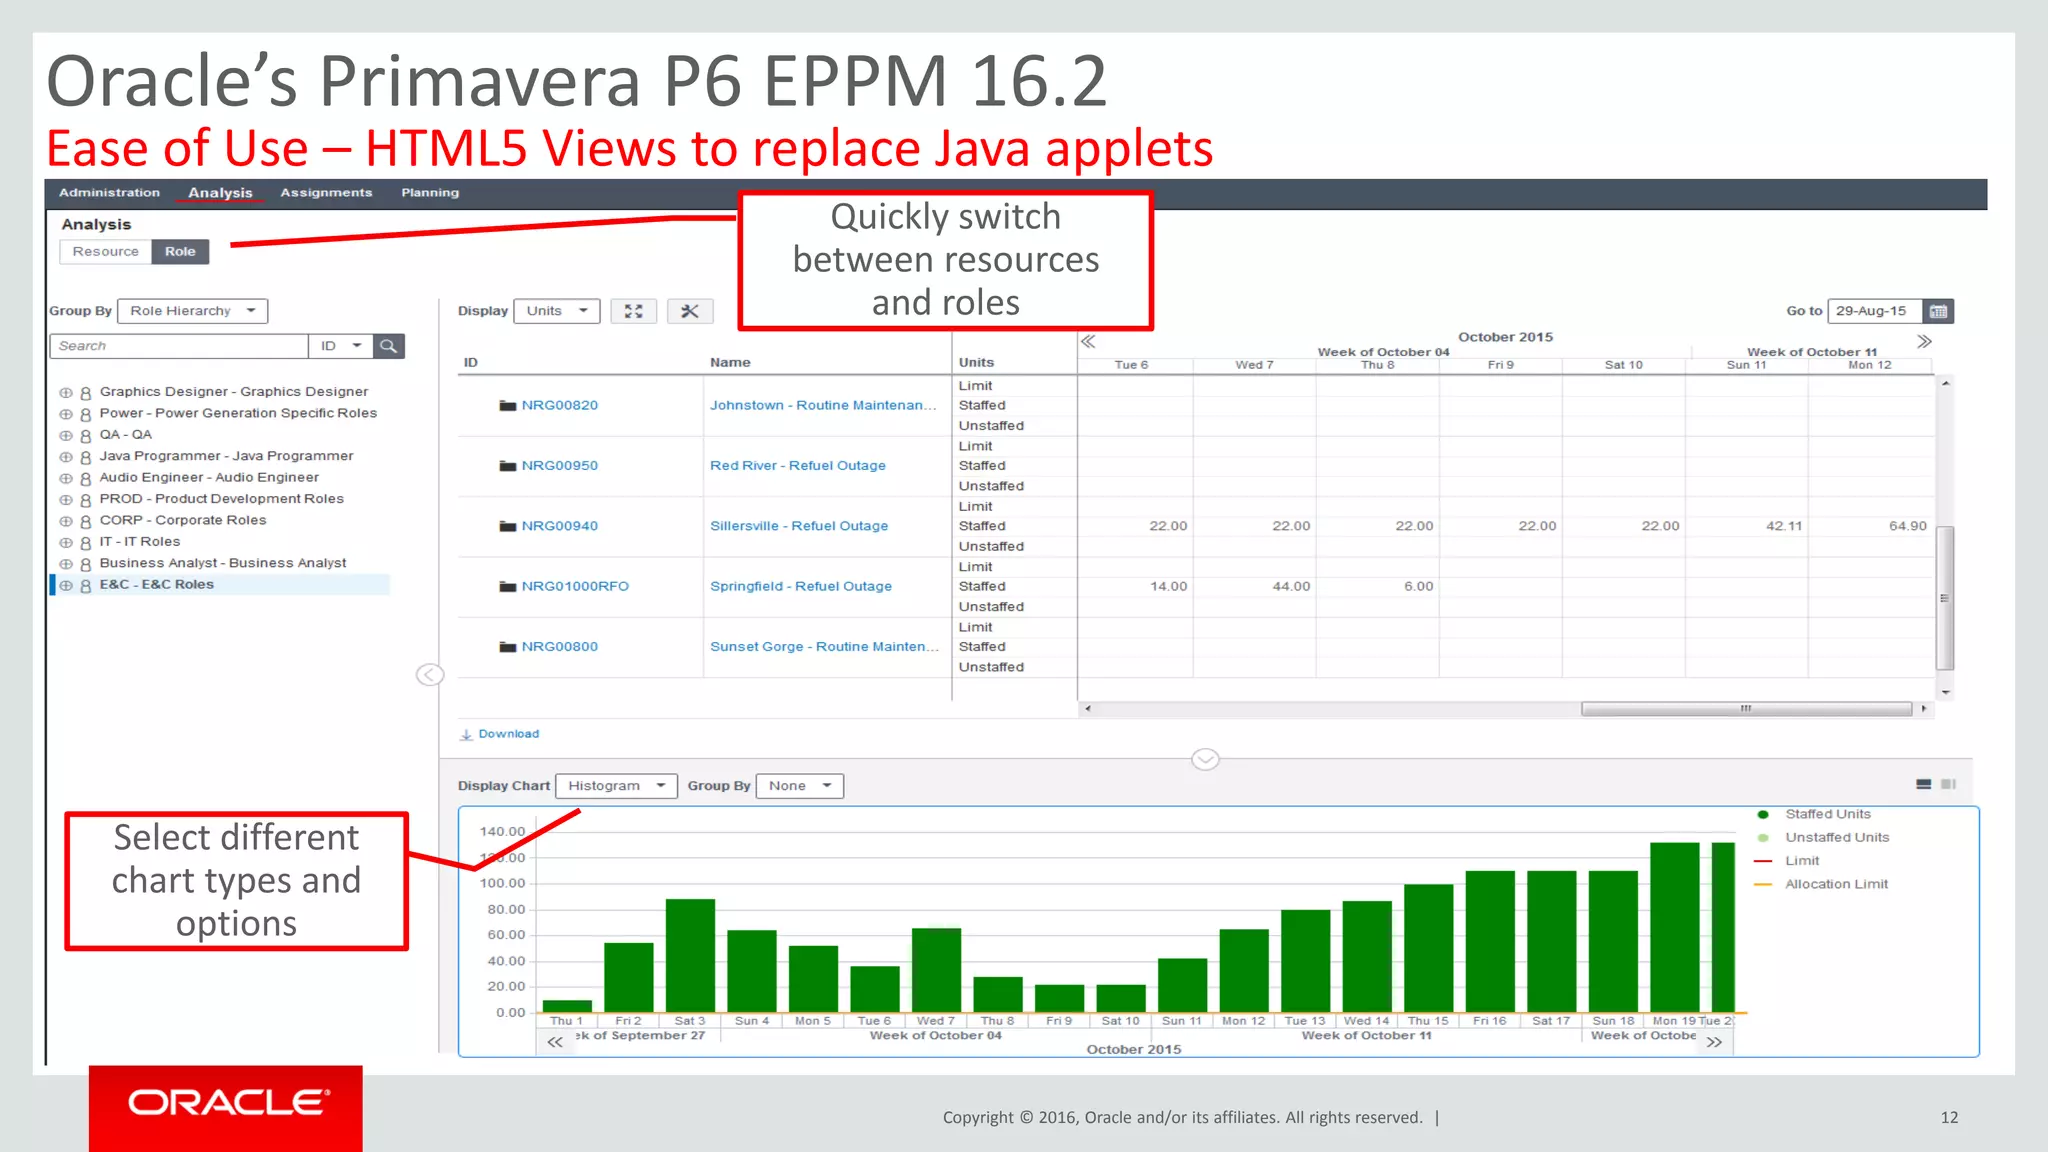Click the NRG00940 project folder icon
Image resolution: width=2048 pixels, height=1152 pixels.
coord(508,526)
